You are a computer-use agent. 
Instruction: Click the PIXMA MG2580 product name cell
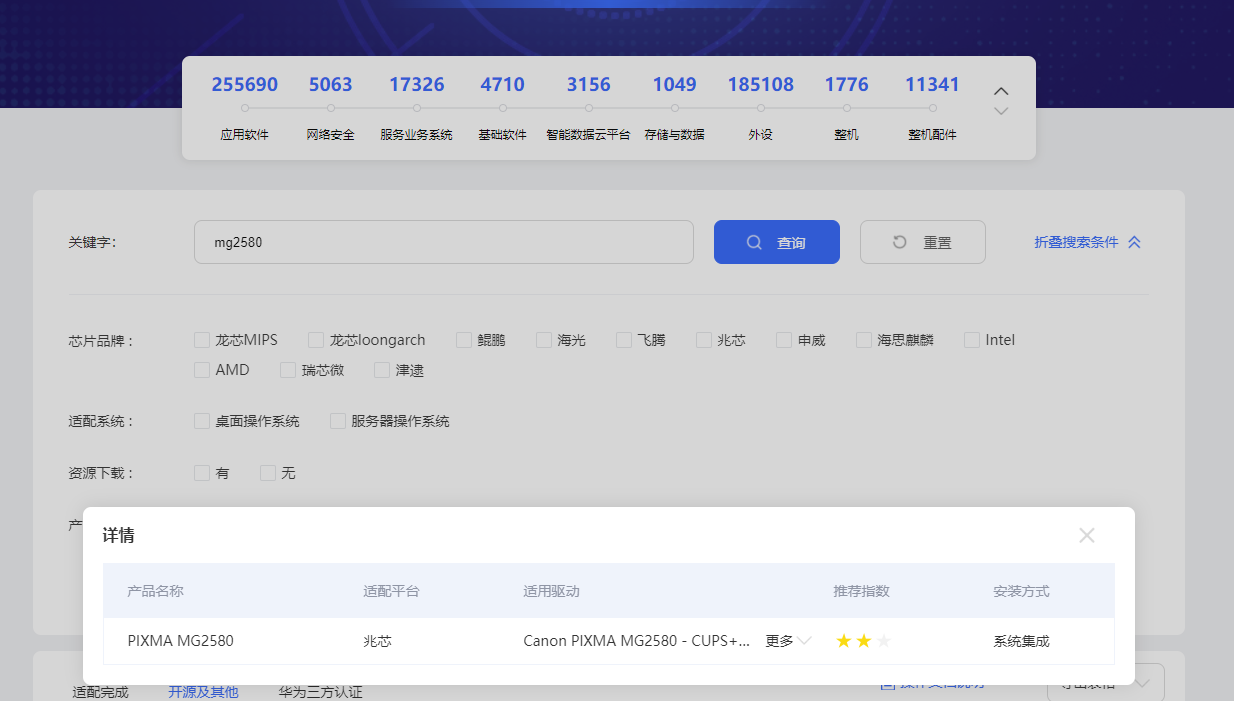coord(181,641)
